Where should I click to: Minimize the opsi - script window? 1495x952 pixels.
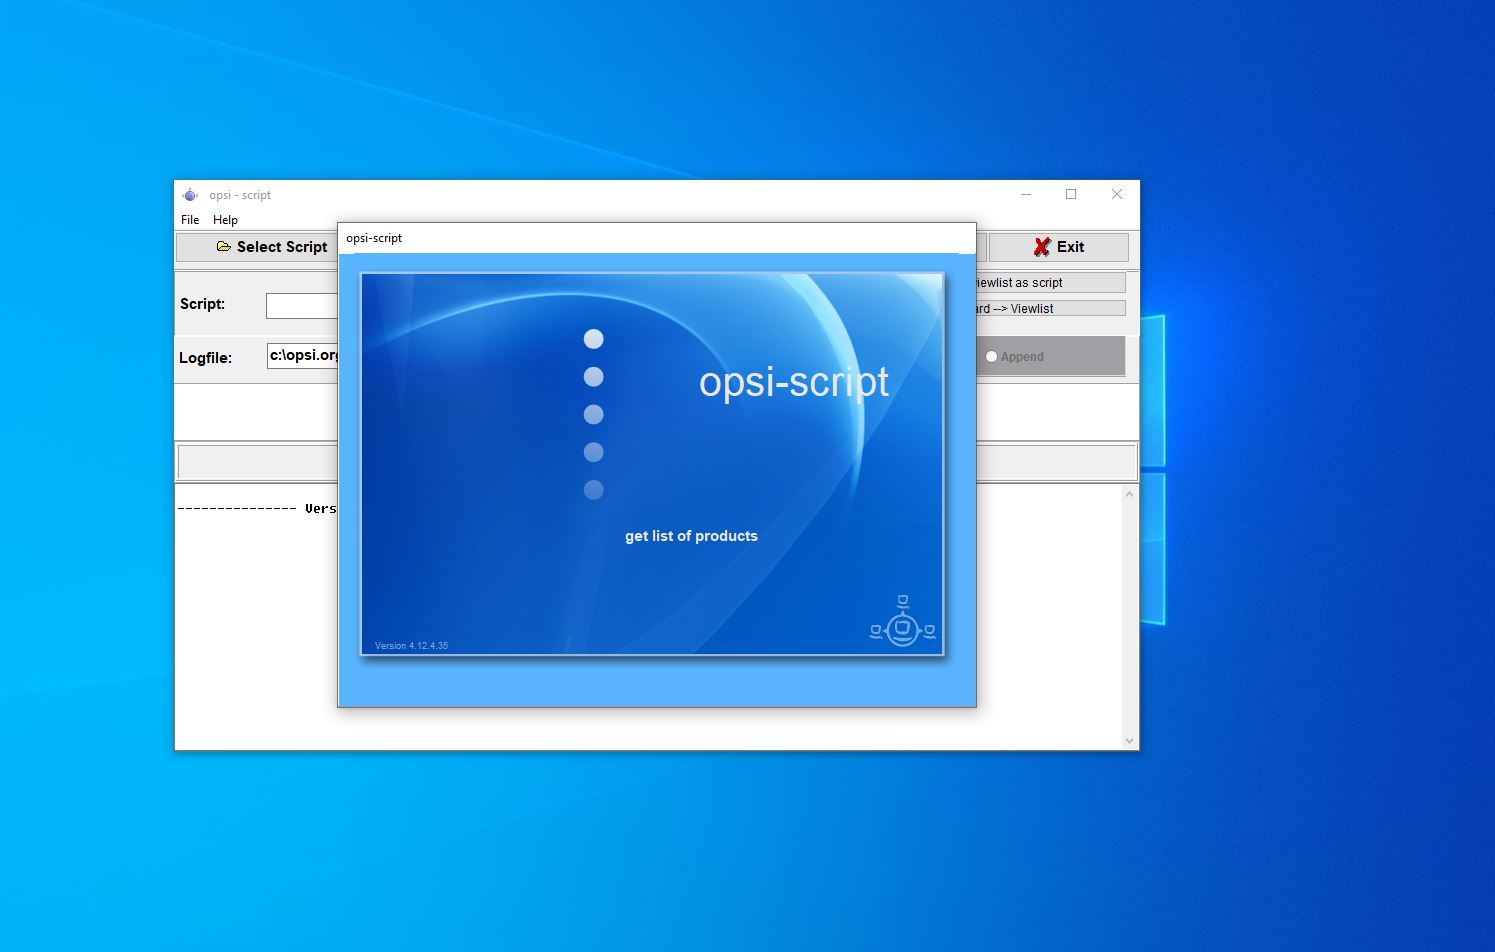(1026, 194)
